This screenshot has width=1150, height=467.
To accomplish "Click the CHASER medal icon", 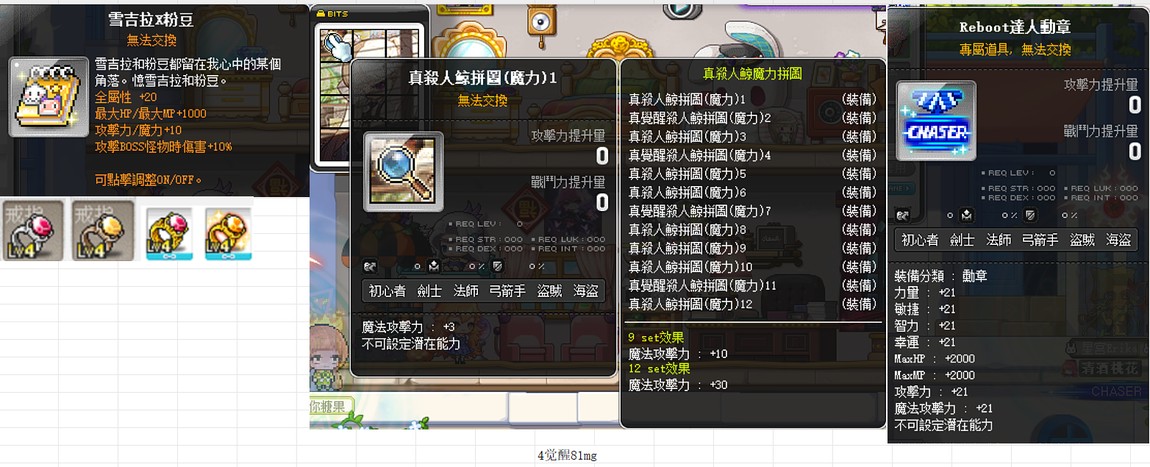I will point(936,121).
